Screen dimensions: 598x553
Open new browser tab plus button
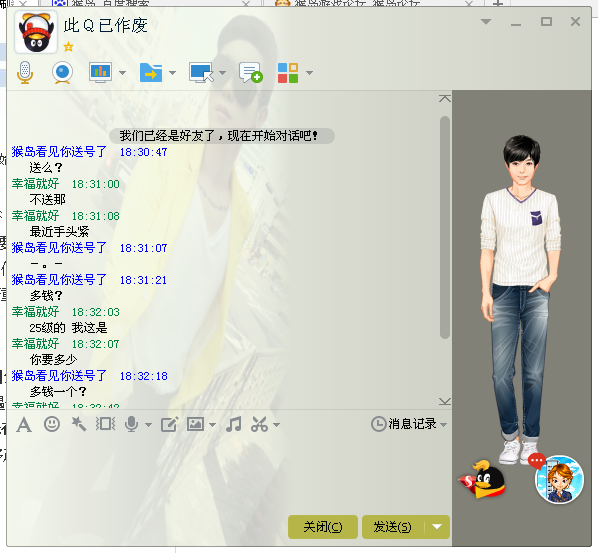(498, 3)
